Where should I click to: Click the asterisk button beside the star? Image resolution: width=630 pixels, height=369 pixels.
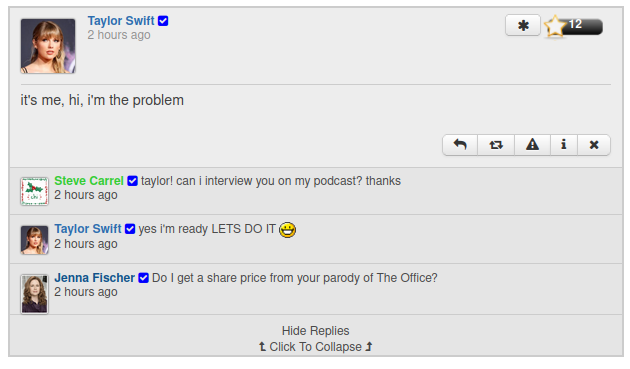(x=523, y=25)
